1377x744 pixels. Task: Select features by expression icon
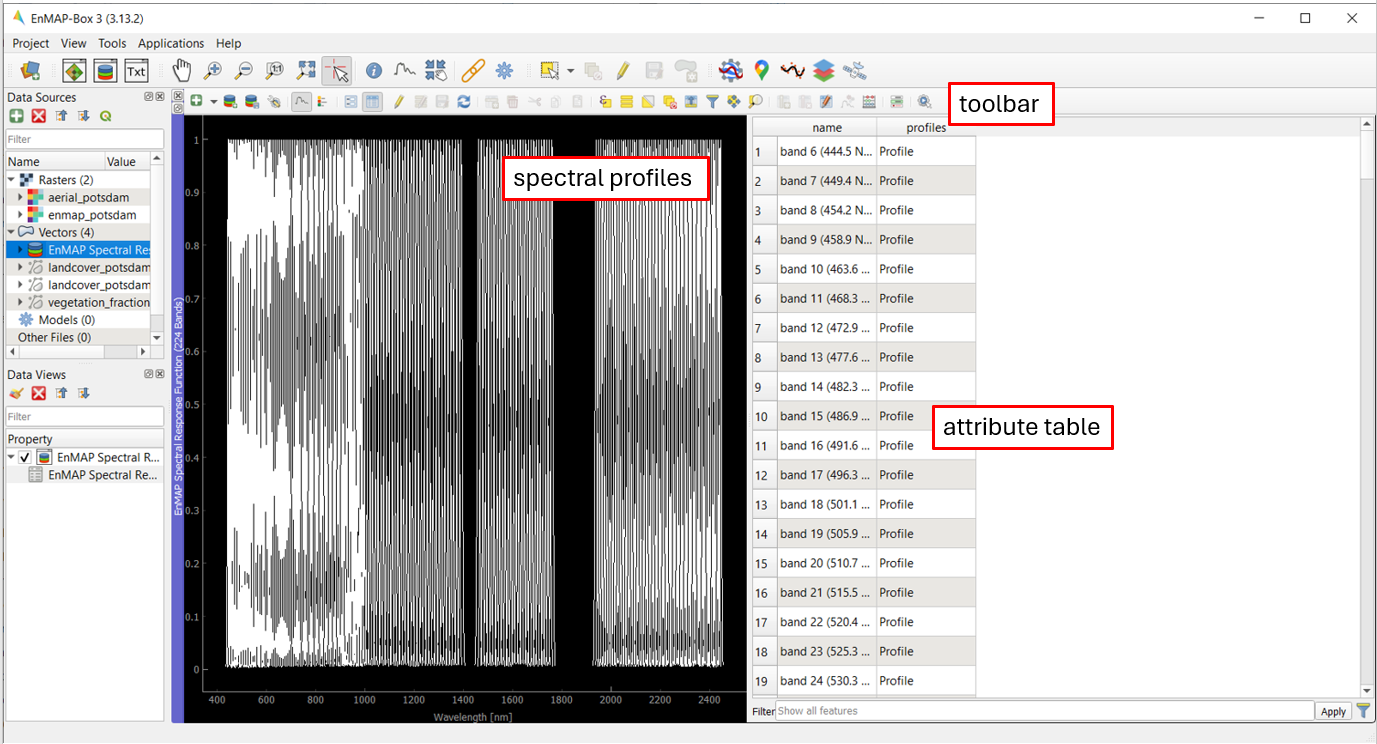(x=606, y=101)
